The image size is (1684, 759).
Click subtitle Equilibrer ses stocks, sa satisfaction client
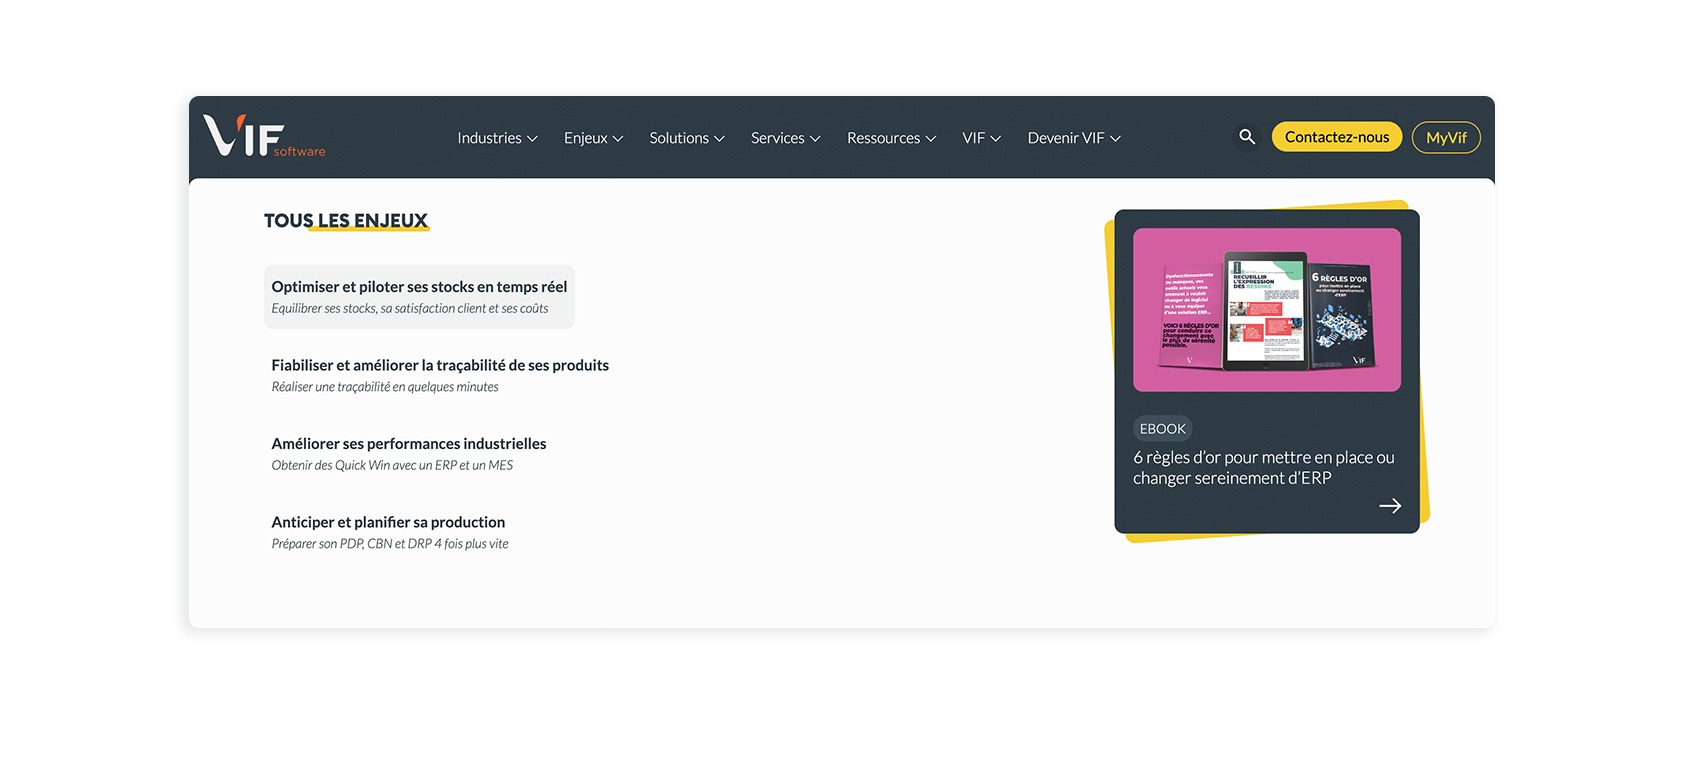click(x=410, y=308)
